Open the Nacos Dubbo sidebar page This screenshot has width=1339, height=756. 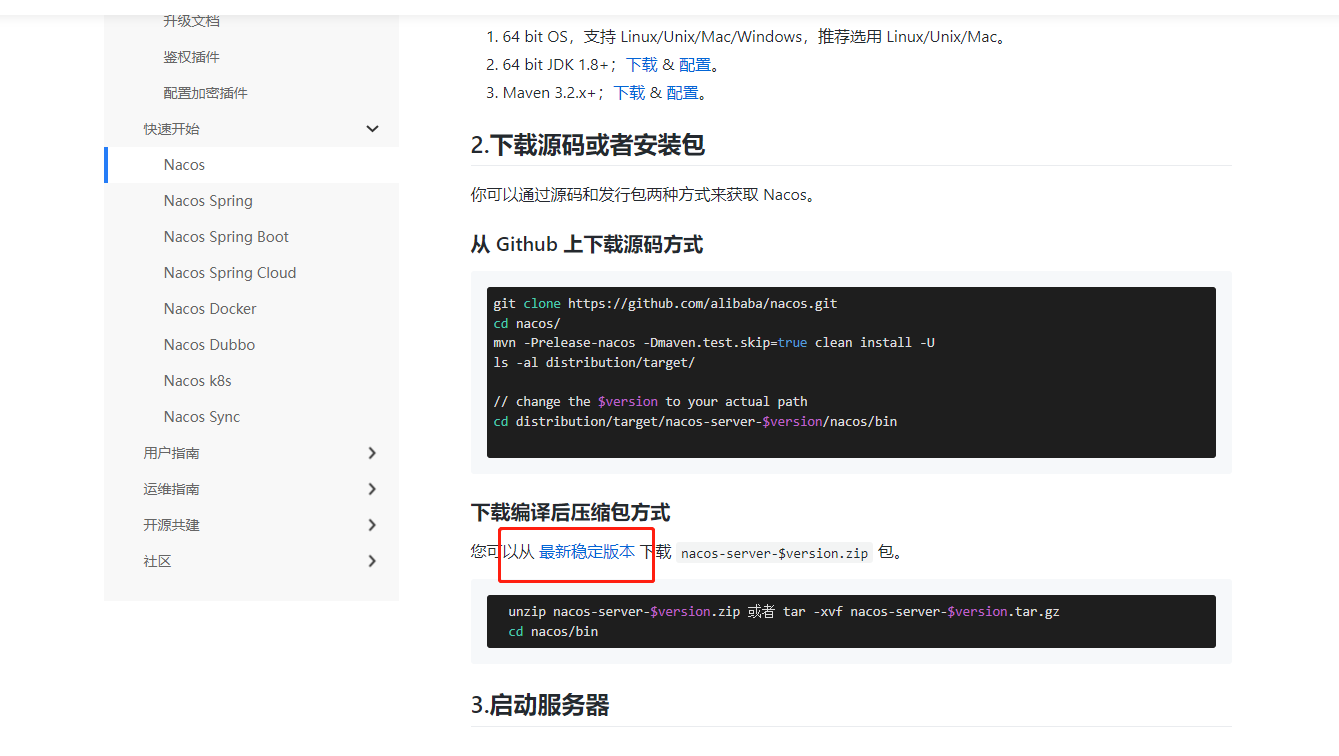pyautogui.click(x=209, y=345)
